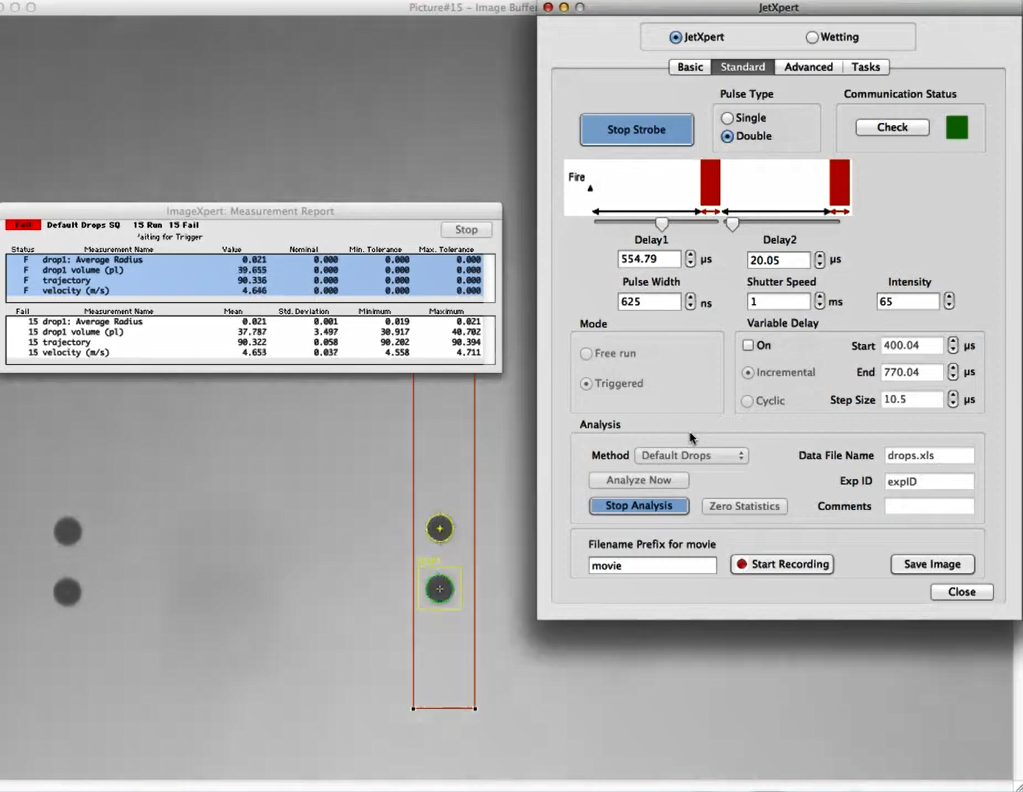Click the Shutter Speed stepper arrows
The image size is (1023, 792).
click(820, 301)
